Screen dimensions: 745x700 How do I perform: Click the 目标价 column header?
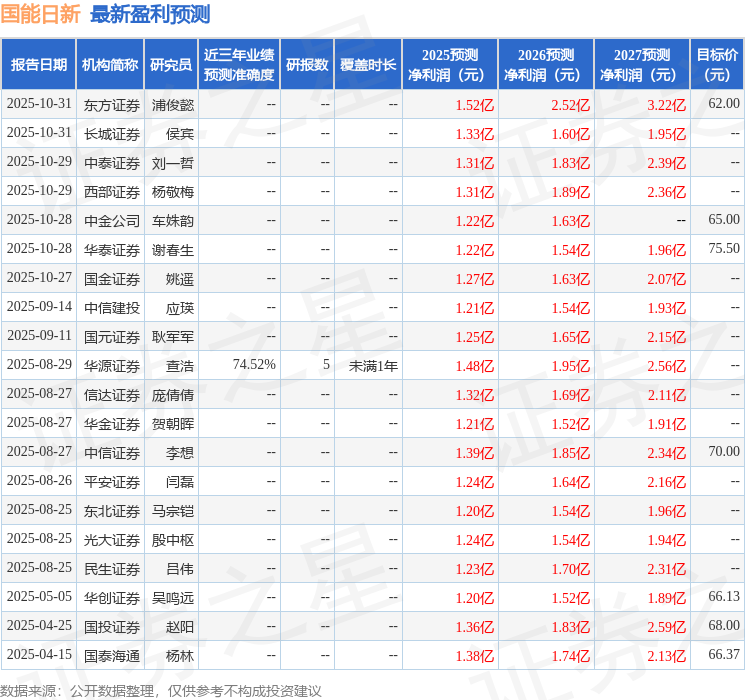pyautogui.click(x=717, y=65)
